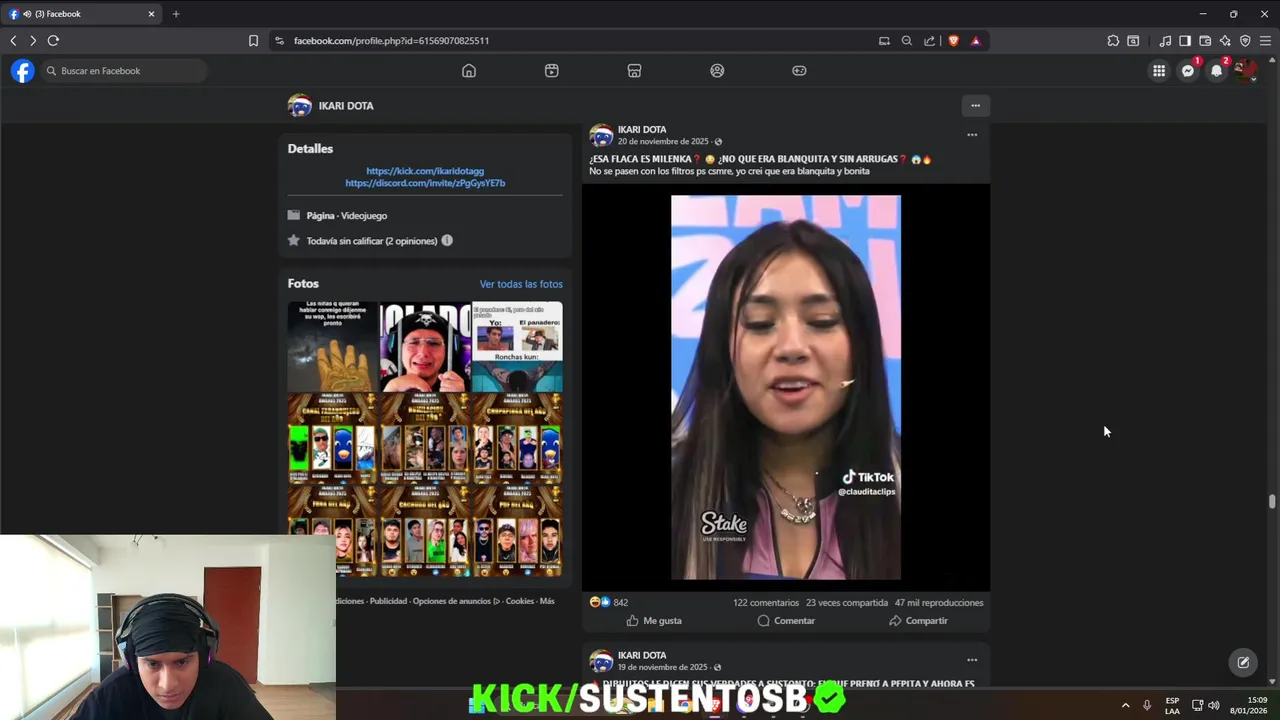Open options menu of the 20 de noviembre post
This screenshot has width=1280, height=720.
(971, 135)
